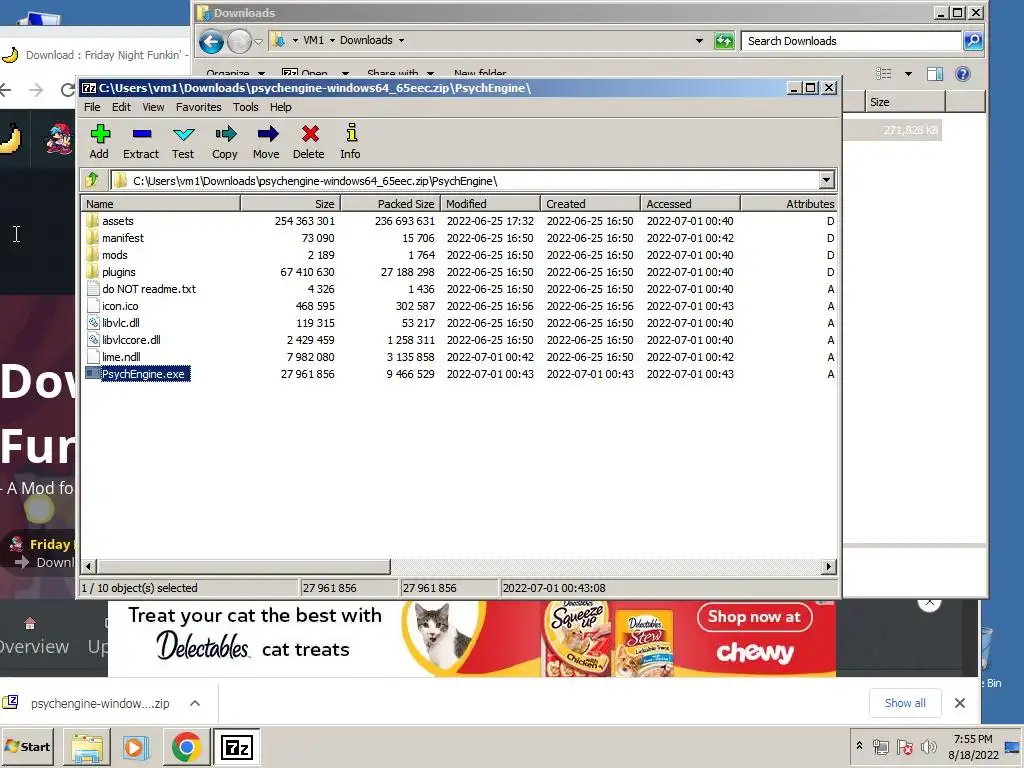1024x768 pixels.
Task: Open the Edit menu
Action: (x=121, y=107)
